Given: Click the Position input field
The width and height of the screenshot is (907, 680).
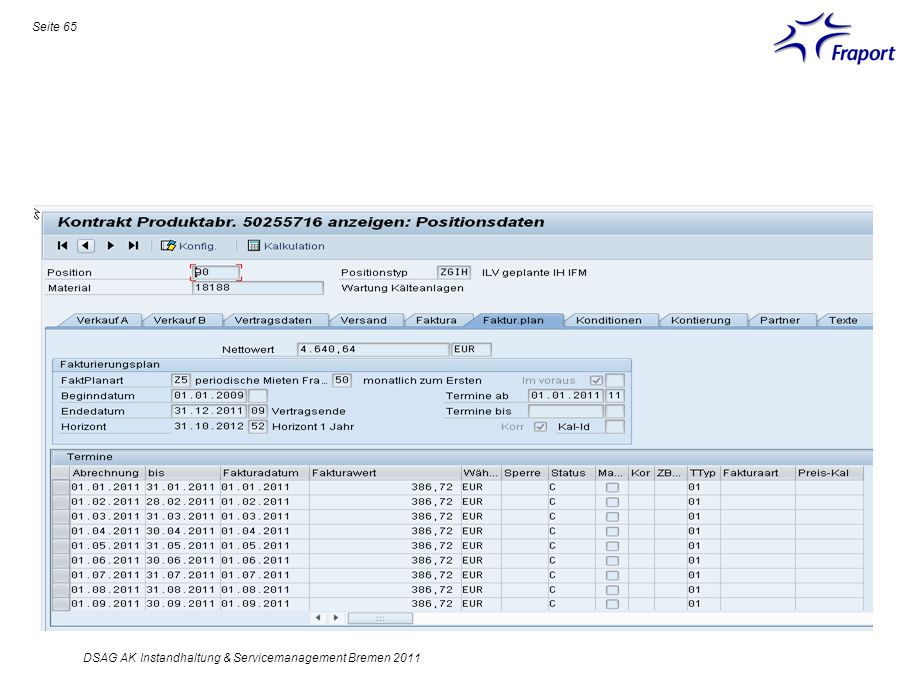Looking at the screenshot, I should [x=216, y=272].
